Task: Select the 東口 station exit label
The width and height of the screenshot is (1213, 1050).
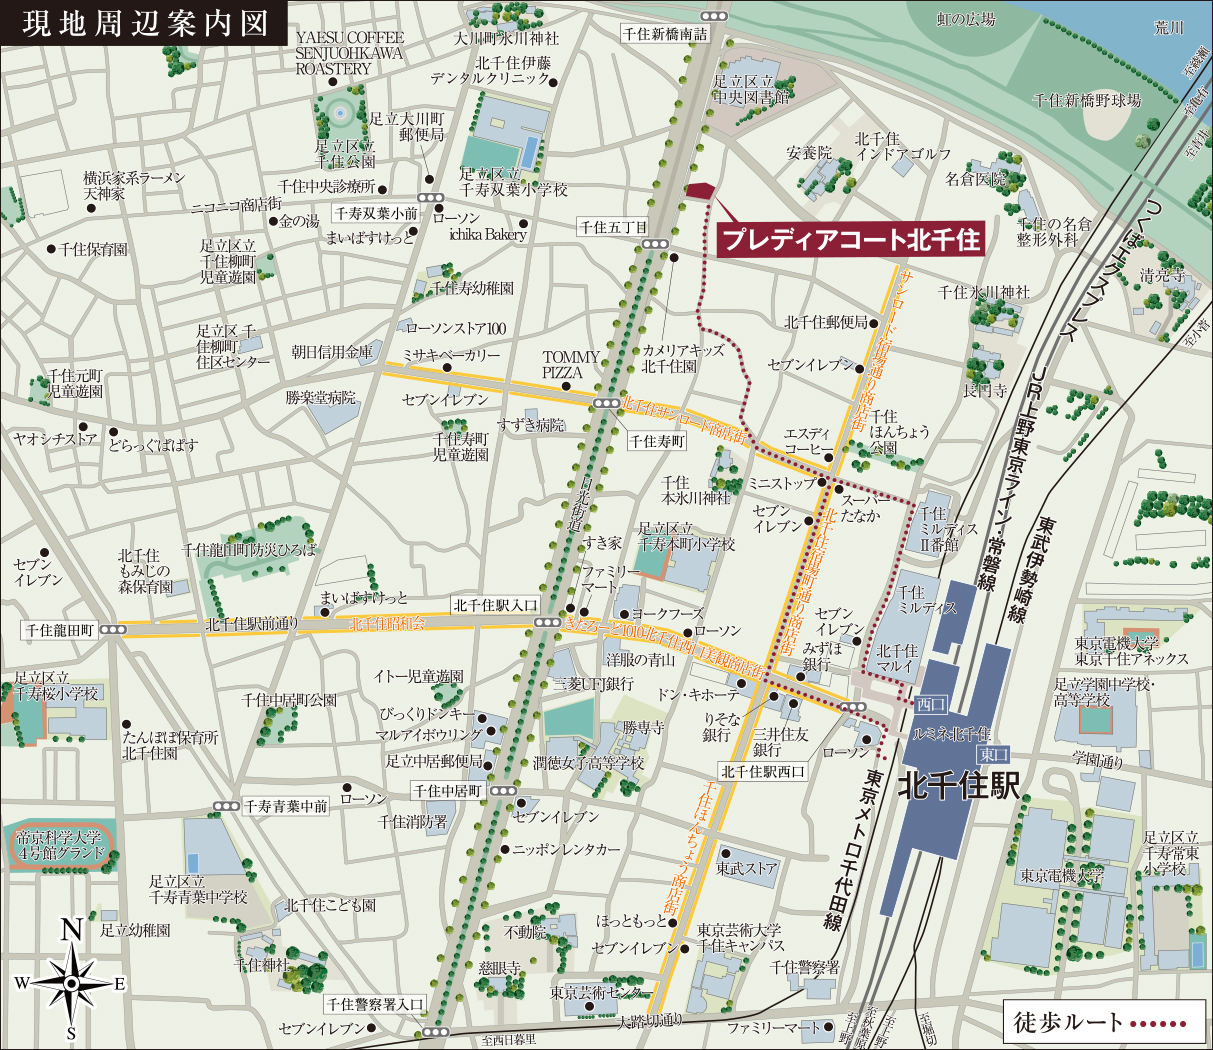Action: pos(994,753)
